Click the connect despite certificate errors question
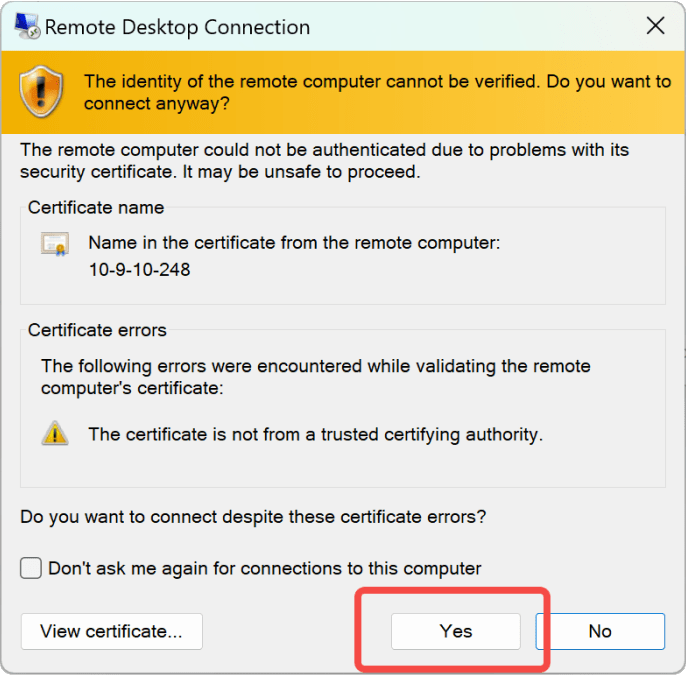This screenshot has width=686, height=675. point(253,517)
